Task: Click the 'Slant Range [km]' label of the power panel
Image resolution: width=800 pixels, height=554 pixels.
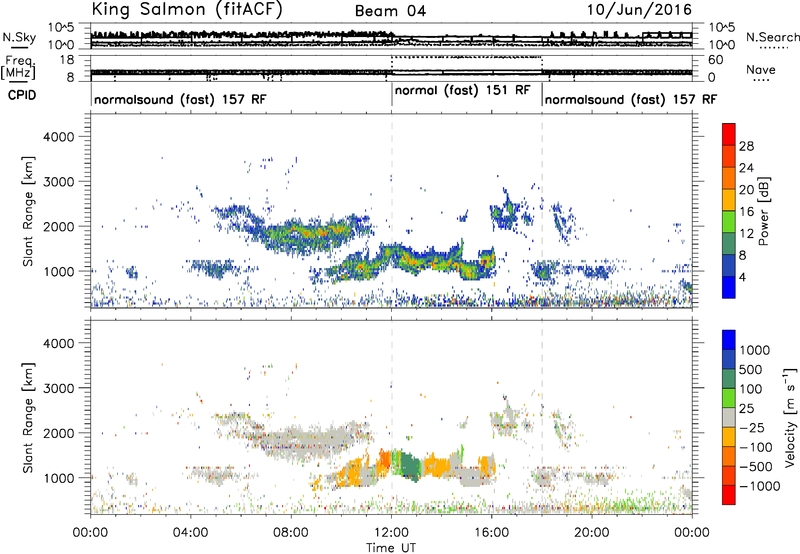Action: pos(28,211)
